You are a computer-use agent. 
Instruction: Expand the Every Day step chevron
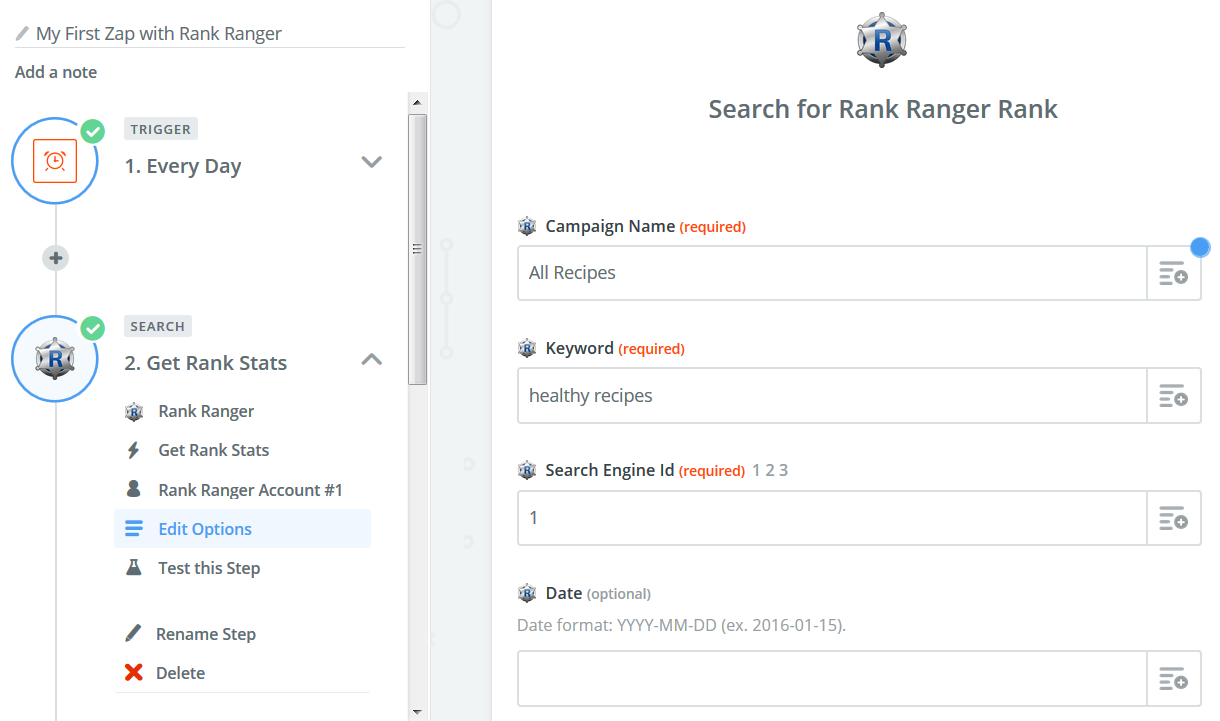tap(372, 162)
